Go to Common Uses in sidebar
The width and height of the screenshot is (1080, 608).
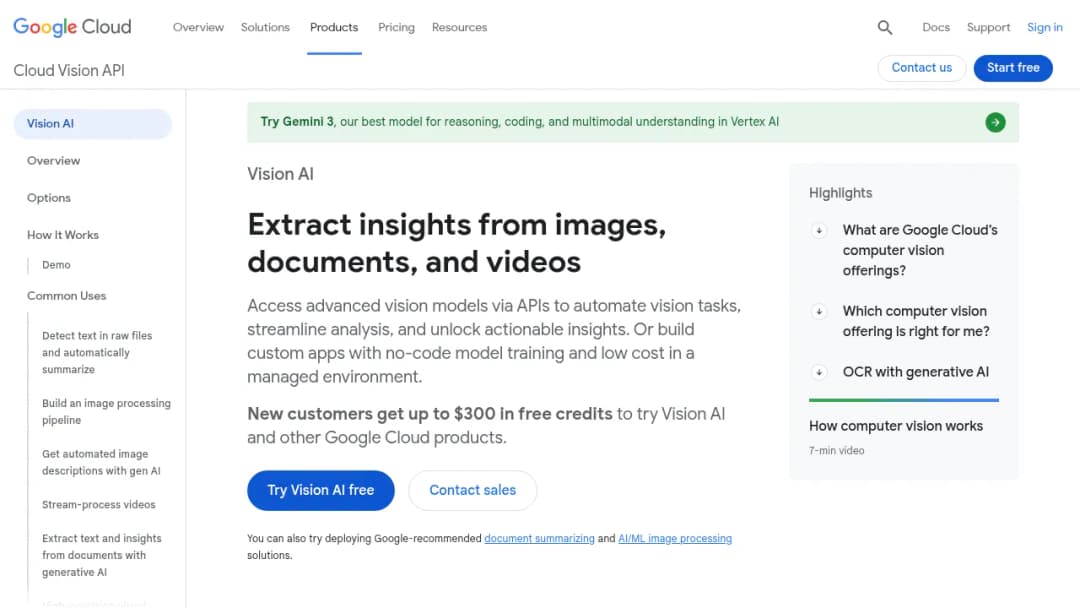67,296
